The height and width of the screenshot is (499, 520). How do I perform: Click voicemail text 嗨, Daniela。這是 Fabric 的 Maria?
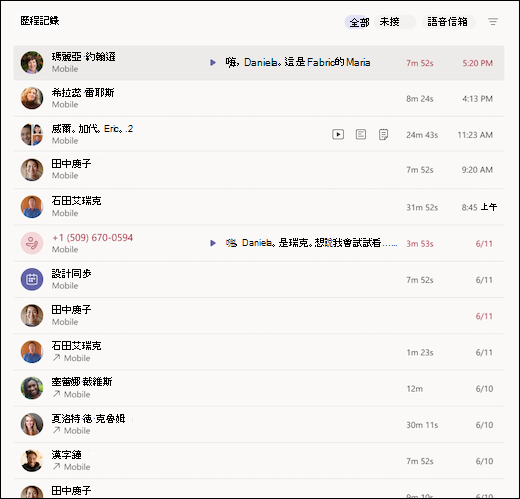(x=298, y=62)
